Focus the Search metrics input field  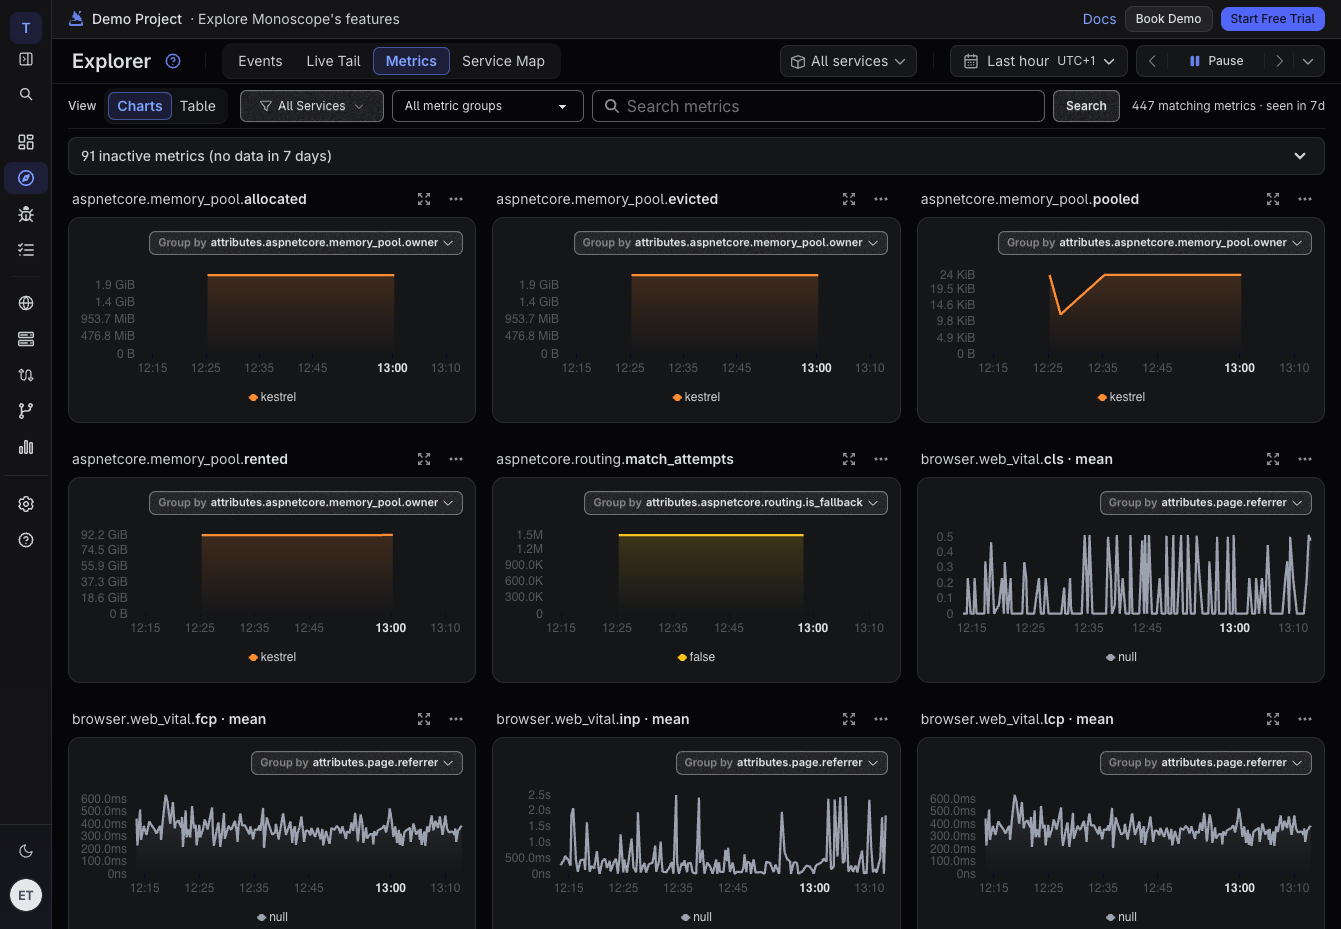coord(818,106)
